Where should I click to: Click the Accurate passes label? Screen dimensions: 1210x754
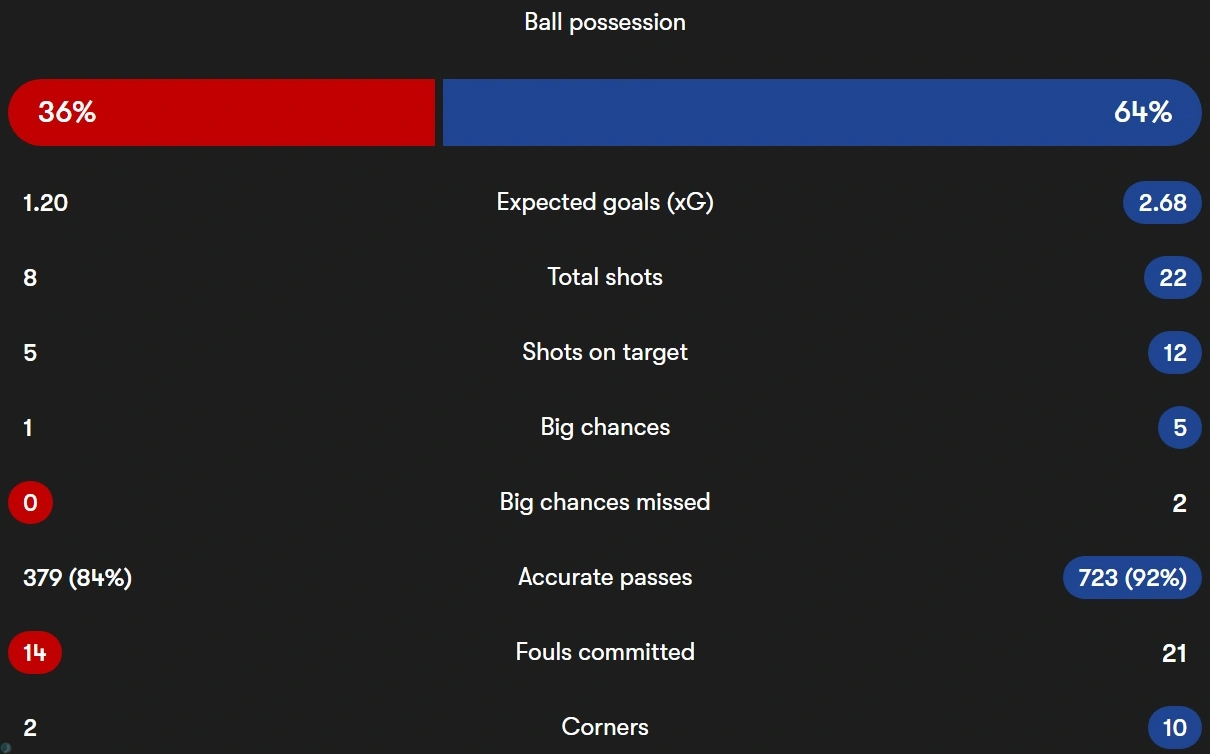coord(605,577)
